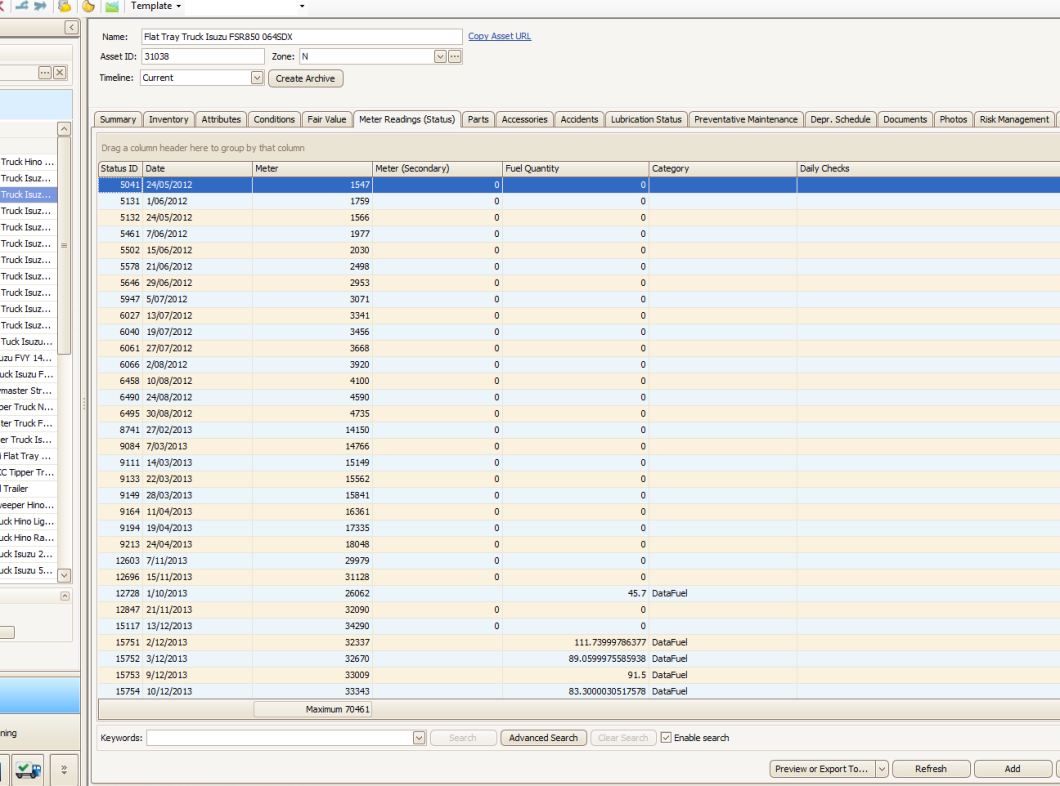
Task: Click the database with coins toolbar icon
Action: click(63, 6)
